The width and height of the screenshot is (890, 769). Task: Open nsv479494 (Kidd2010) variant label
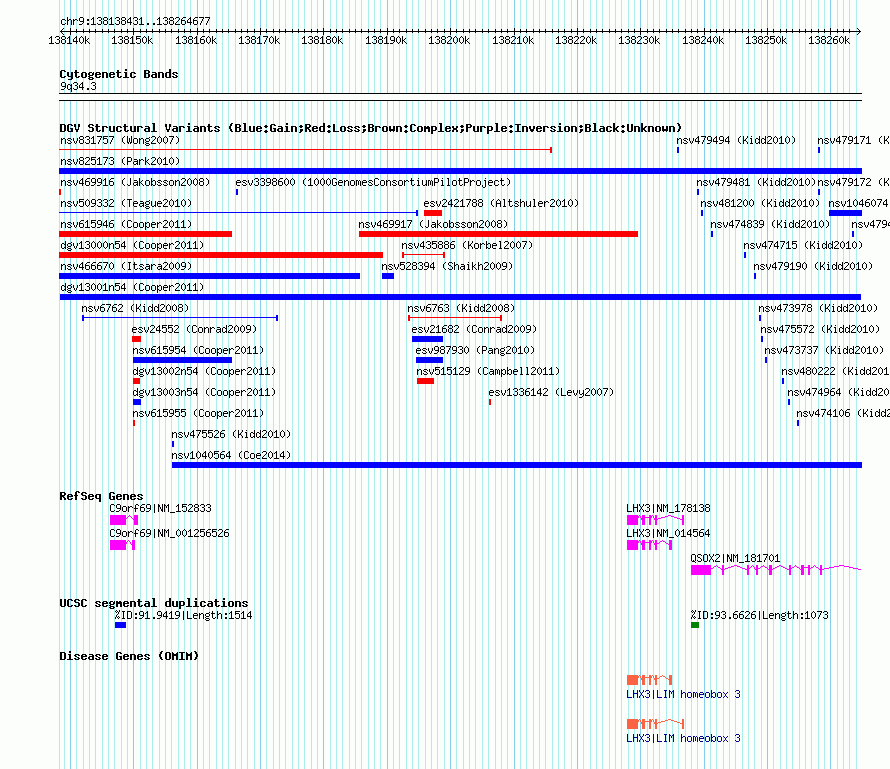(736, 140)
